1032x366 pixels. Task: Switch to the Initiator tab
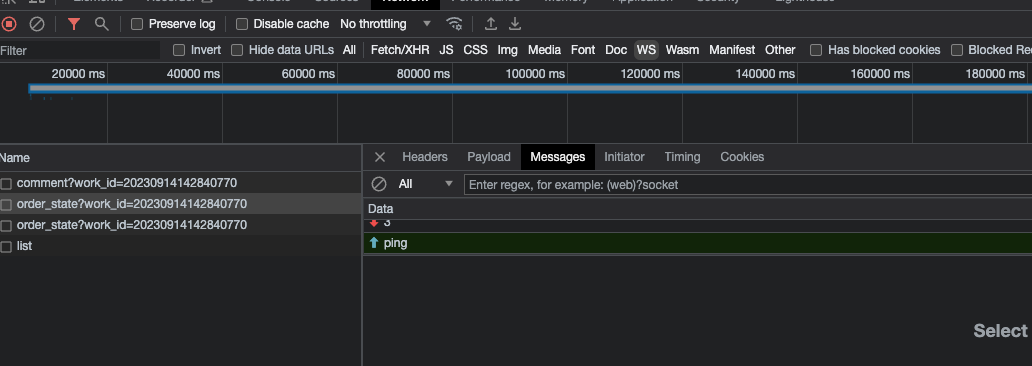pos(624,157)
